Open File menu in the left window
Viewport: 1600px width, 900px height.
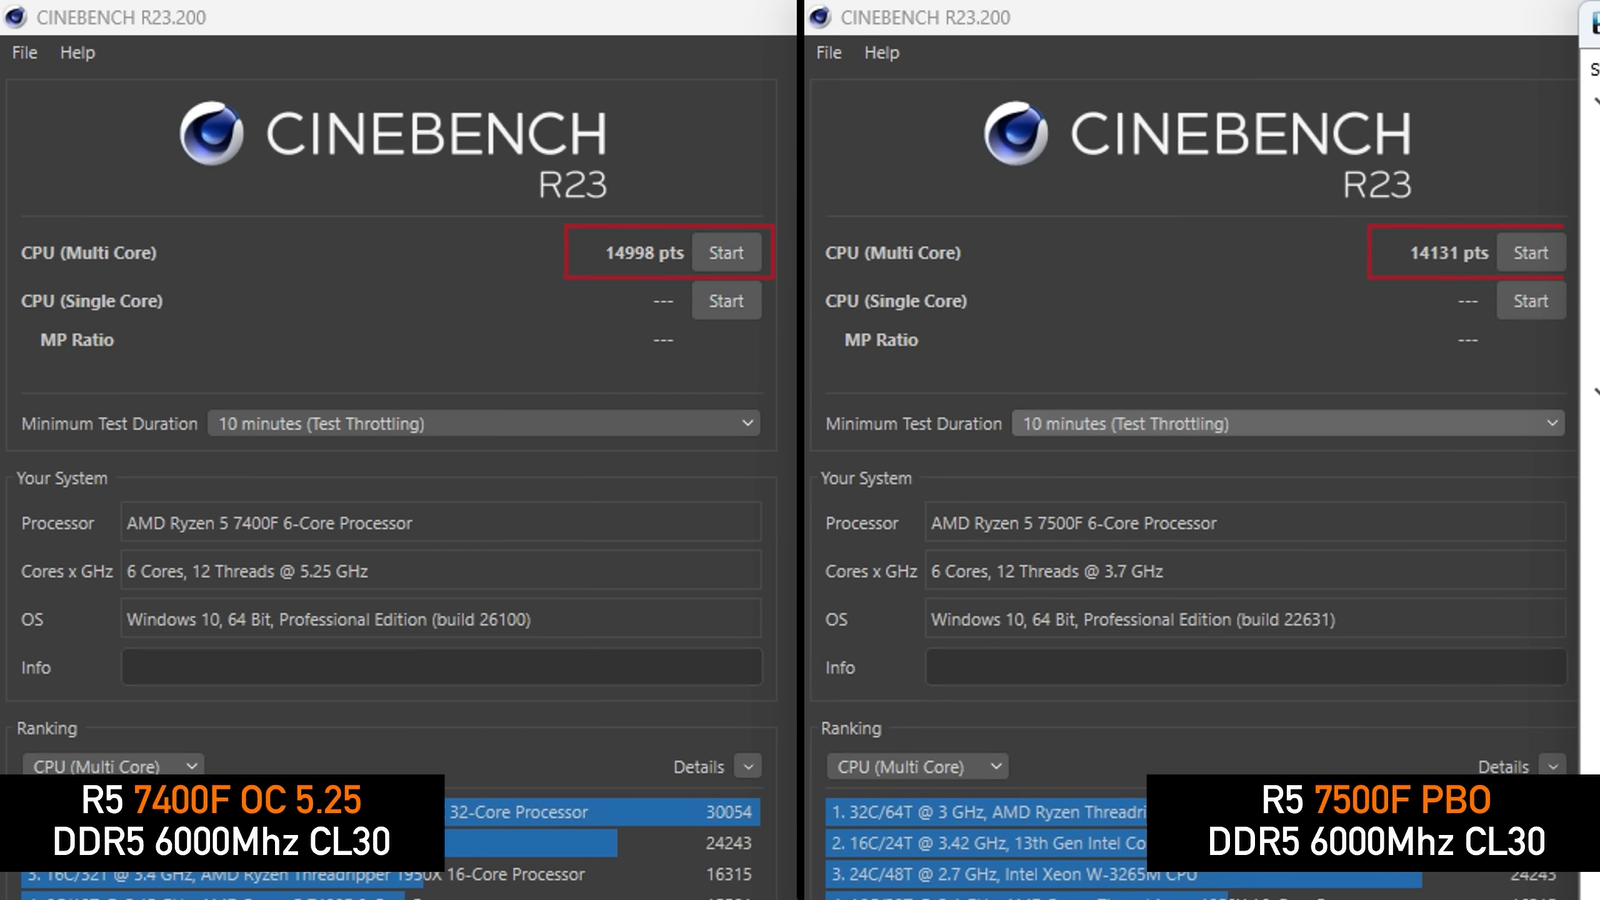point(25,53)
